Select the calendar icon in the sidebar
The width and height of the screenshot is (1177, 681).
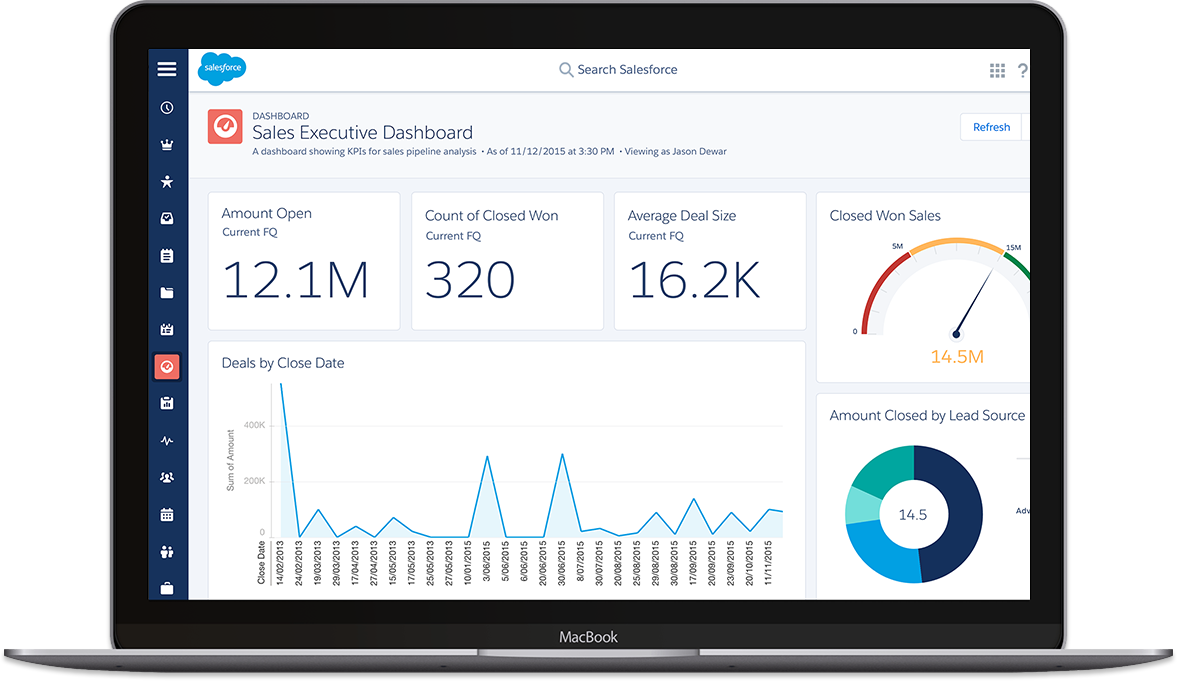click(167, 514)
